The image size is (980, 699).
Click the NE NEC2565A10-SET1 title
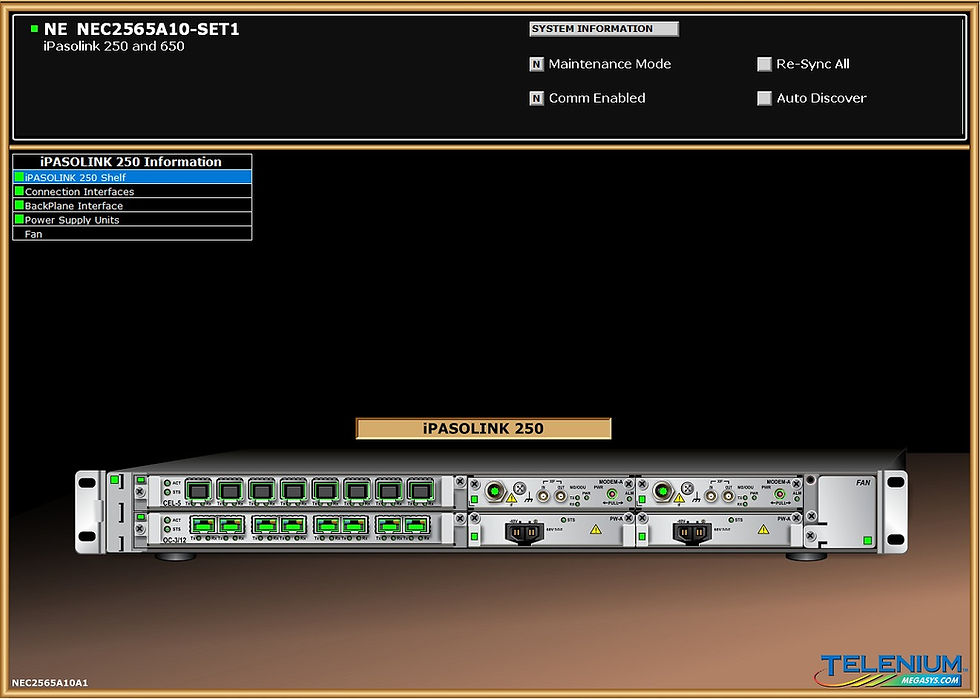coord(141,29)
